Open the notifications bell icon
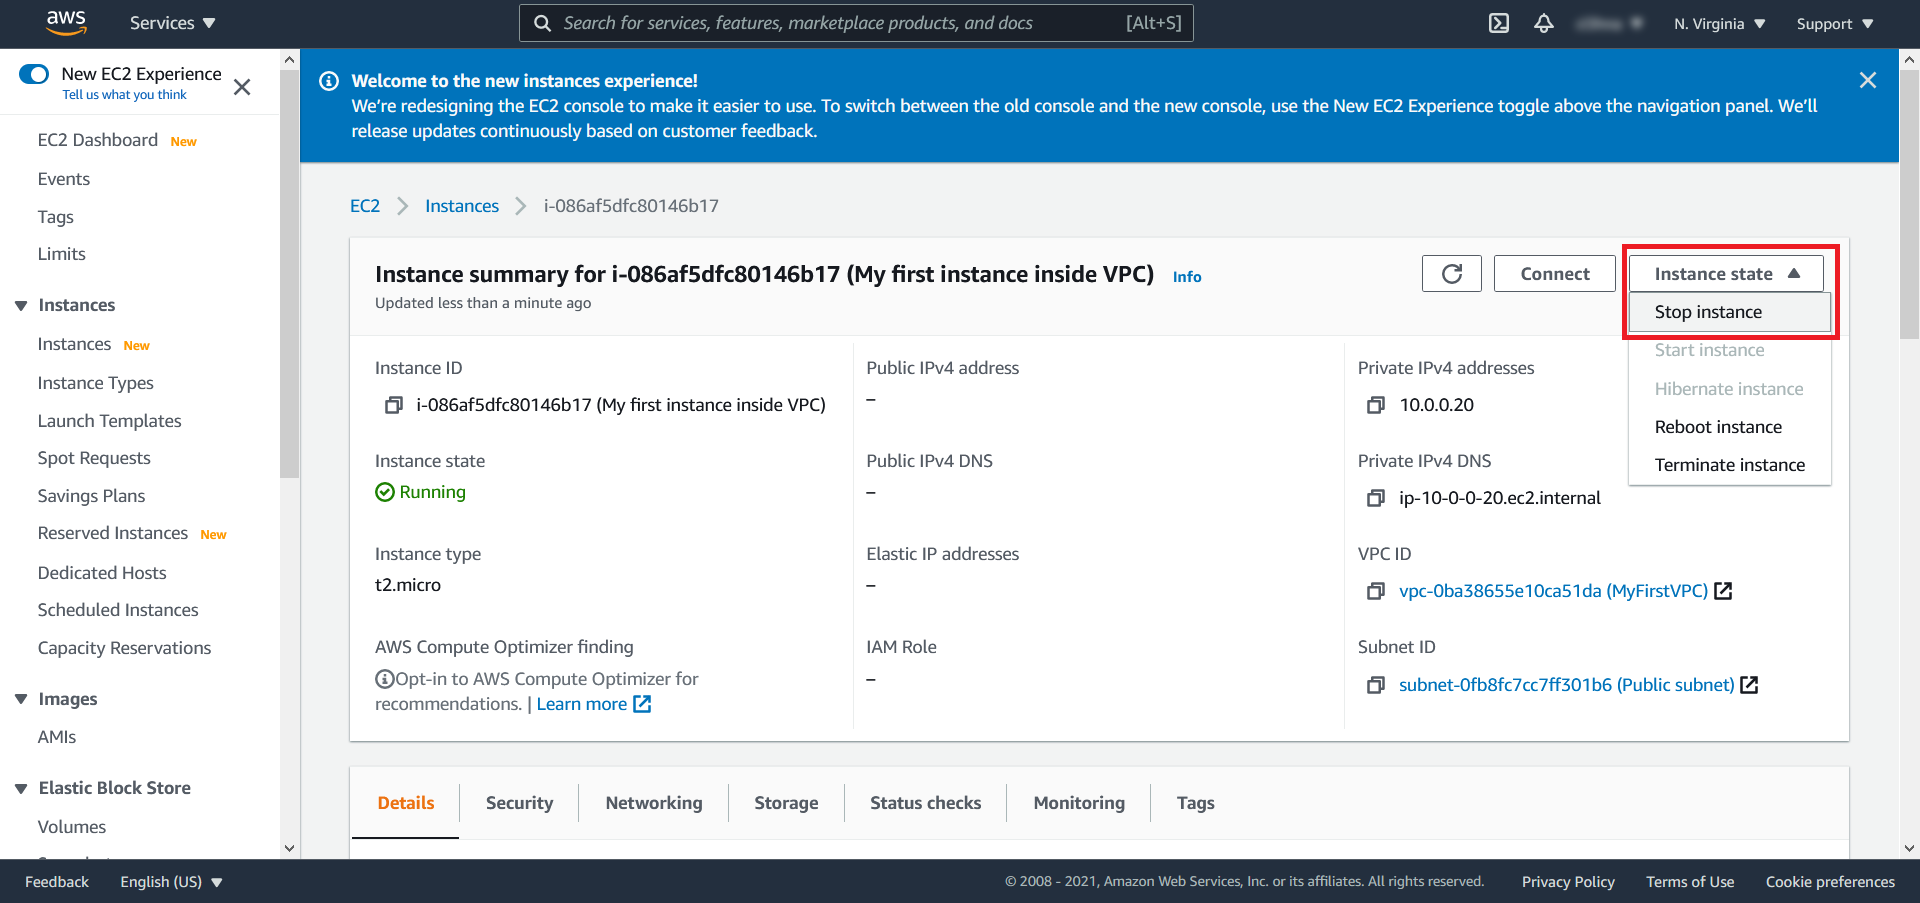Image resolution: width=1920 pixels, height=903 pixels. (x=1544, y=23)
